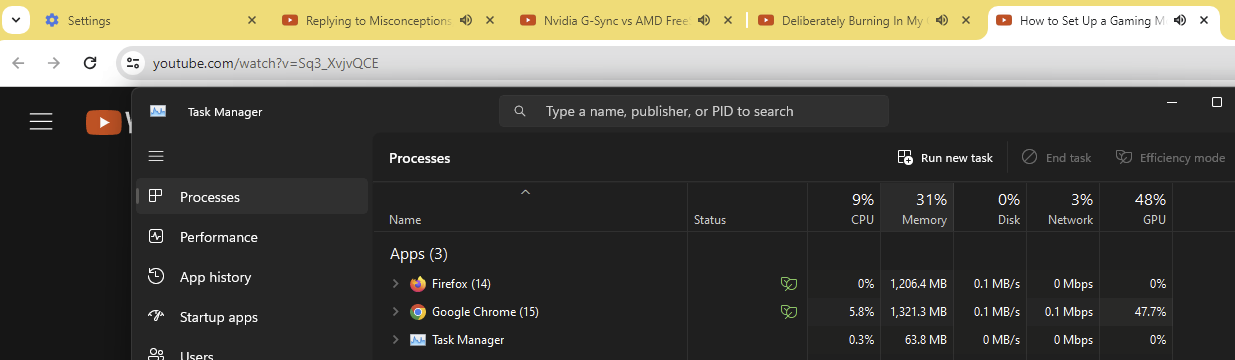Collapse column header chevron above Name
1235x360 pixels.
coord(525,191)
